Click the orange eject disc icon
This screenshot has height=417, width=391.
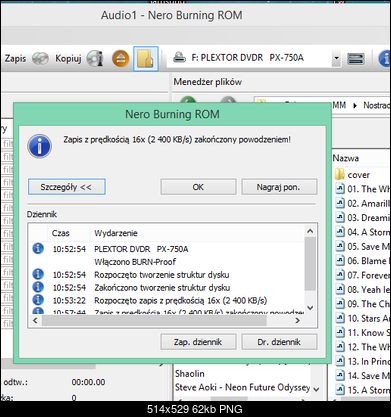pos(120,59)
